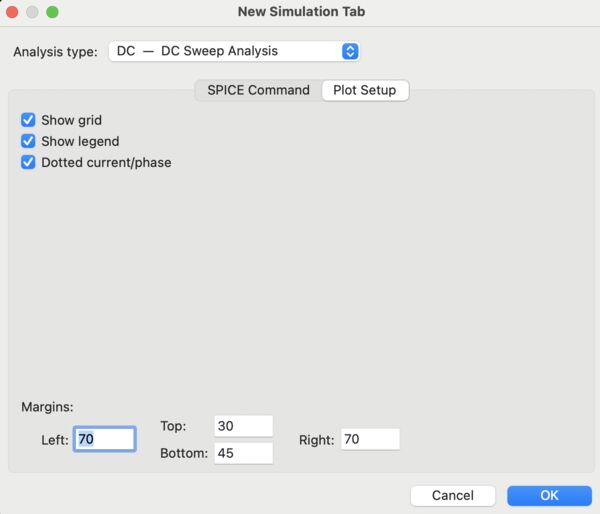Click the Left margin input field
600x514 pixels.
104,439
